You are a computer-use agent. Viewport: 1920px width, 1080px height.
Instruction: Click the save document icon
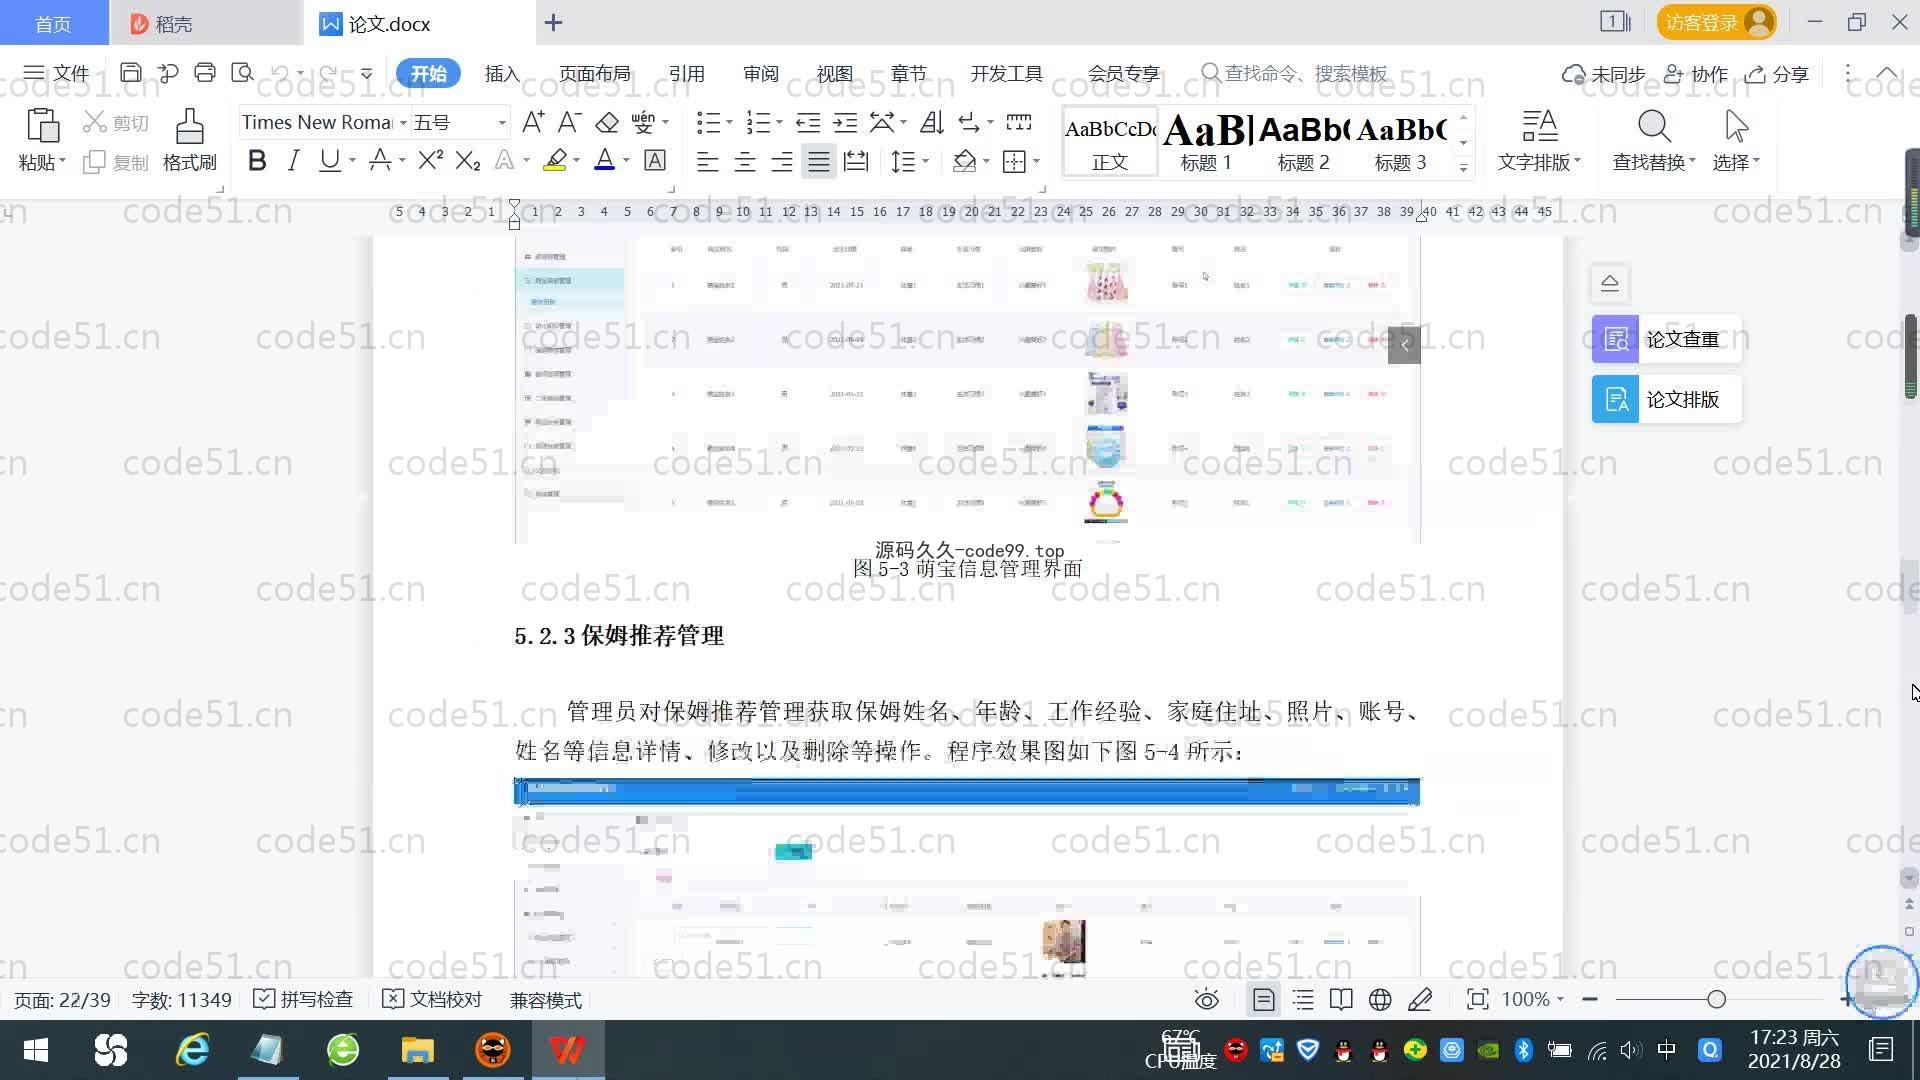pos(130,73)
